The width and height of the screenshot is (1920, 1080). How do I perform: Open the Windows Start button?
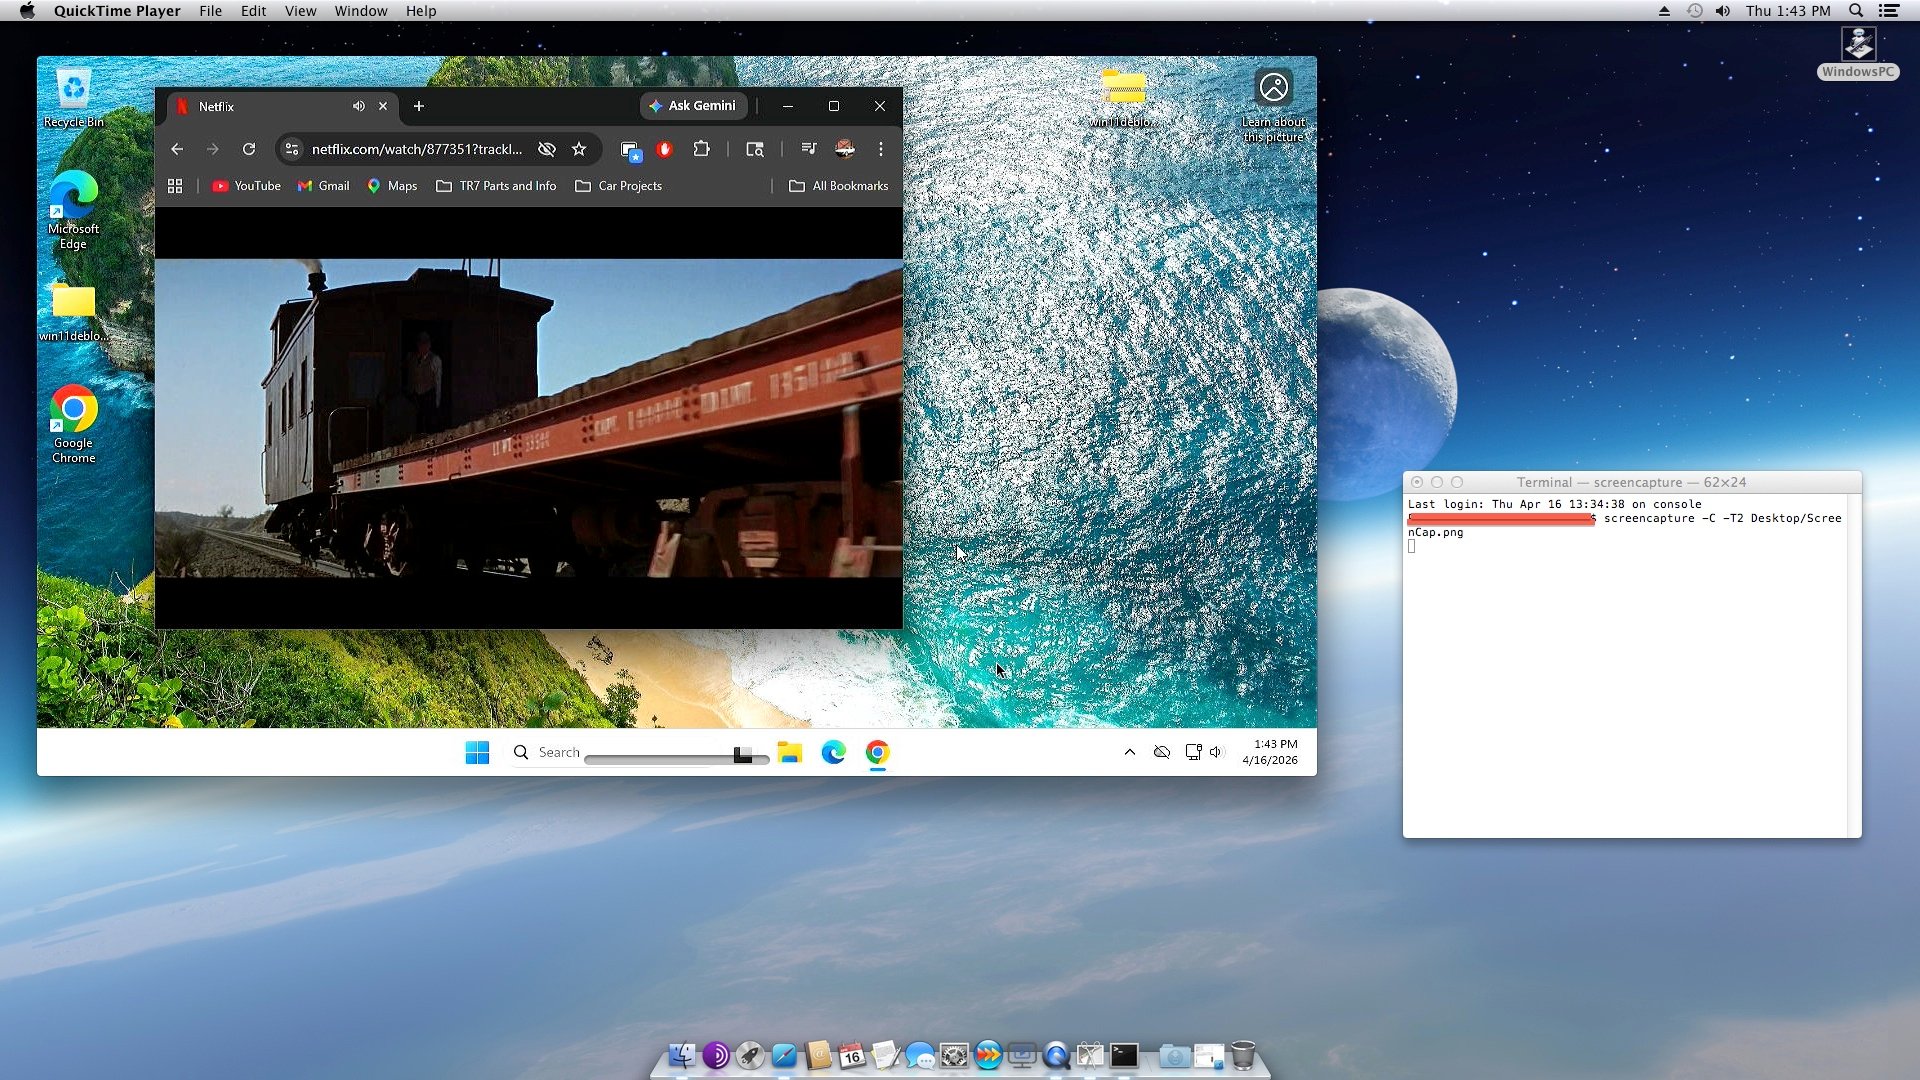point(477,753)
